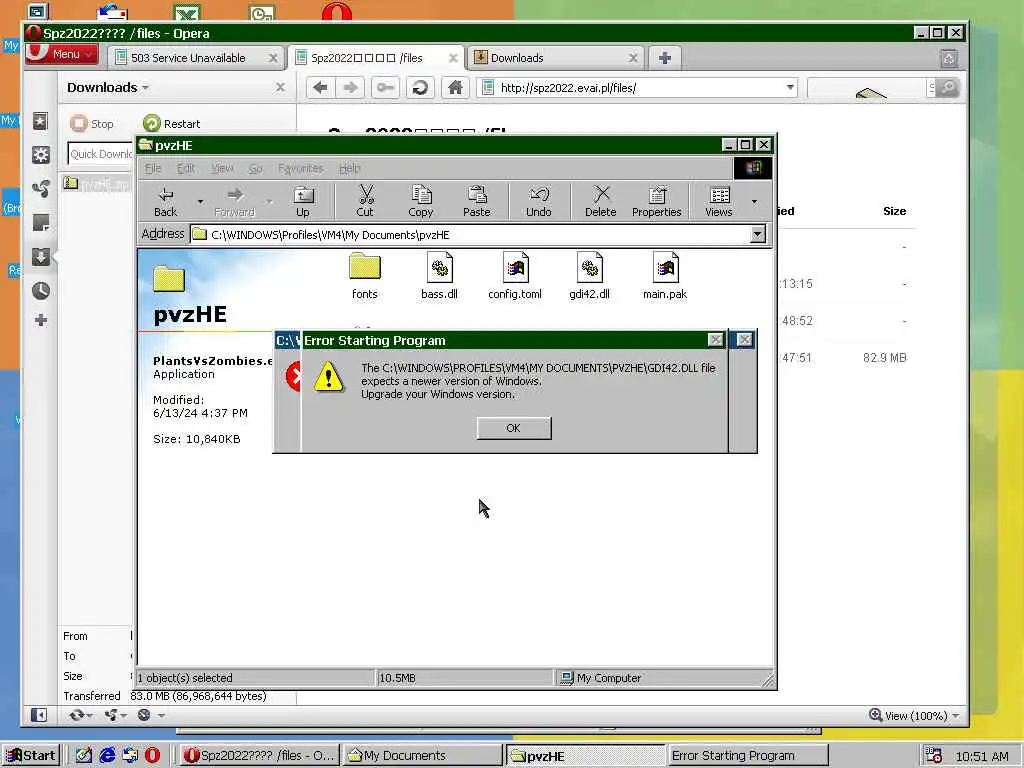Viewport: 1024px width, 768px height.
Task: Click the Opera search magnifier button
Action: [947, 88]
